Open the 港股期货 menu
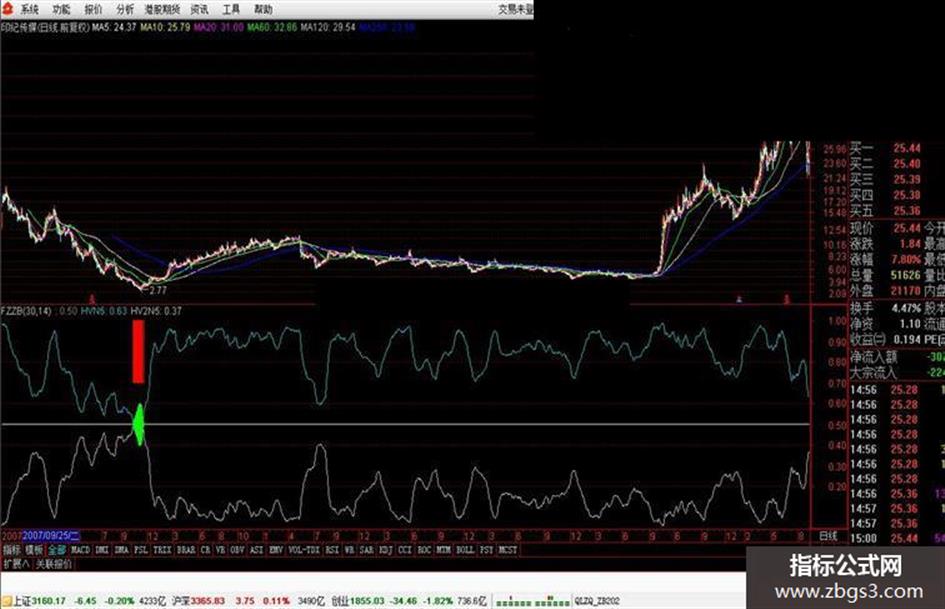945x609 pixels. pos(163,9)
